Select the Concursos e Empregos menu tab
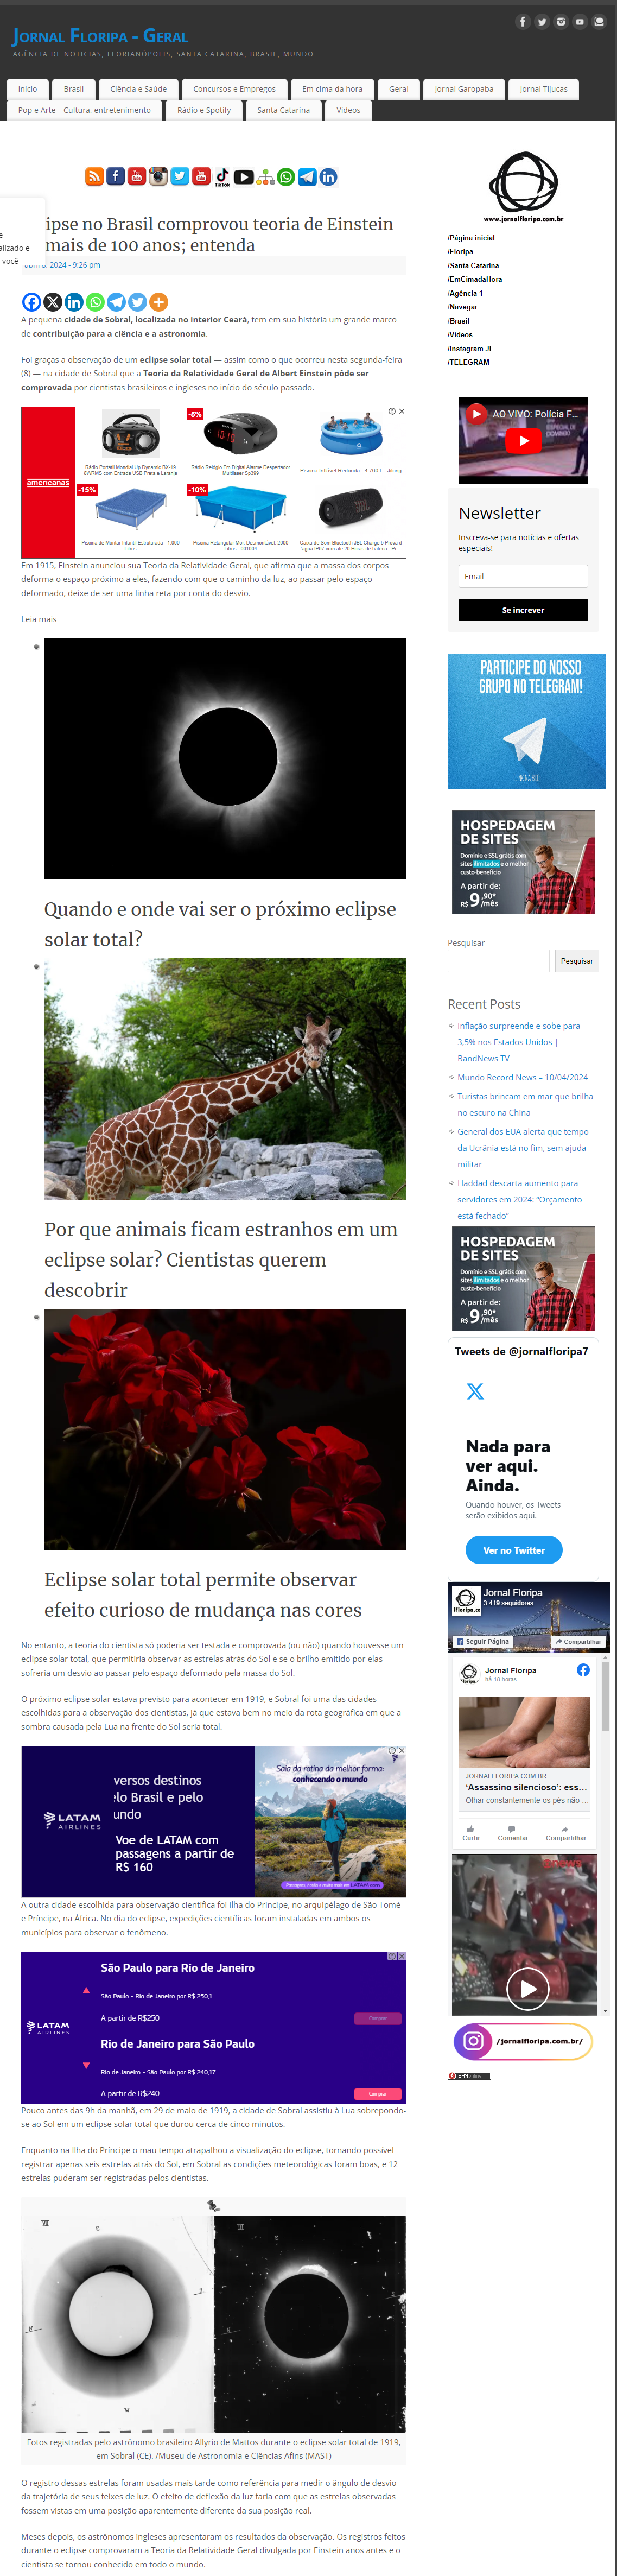The image size is (617, 2576). coord(234,89)
